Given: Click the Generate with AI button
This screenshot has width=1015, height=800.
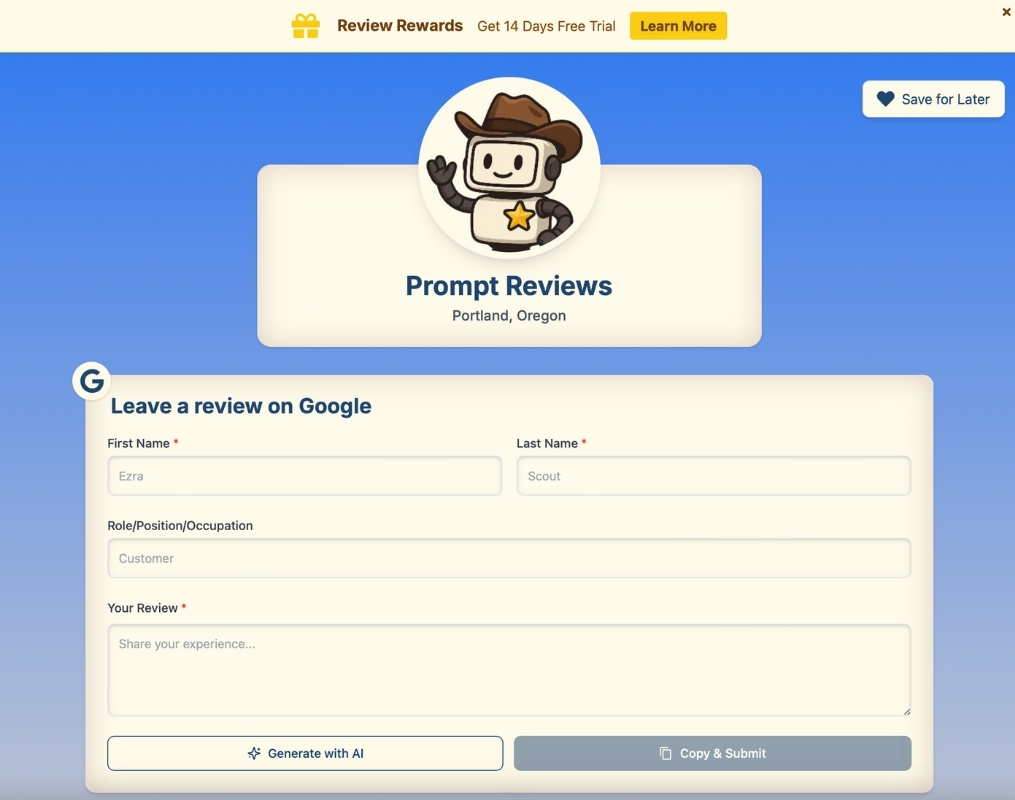Looking at the screenshot, I should [x=305, y=753].
